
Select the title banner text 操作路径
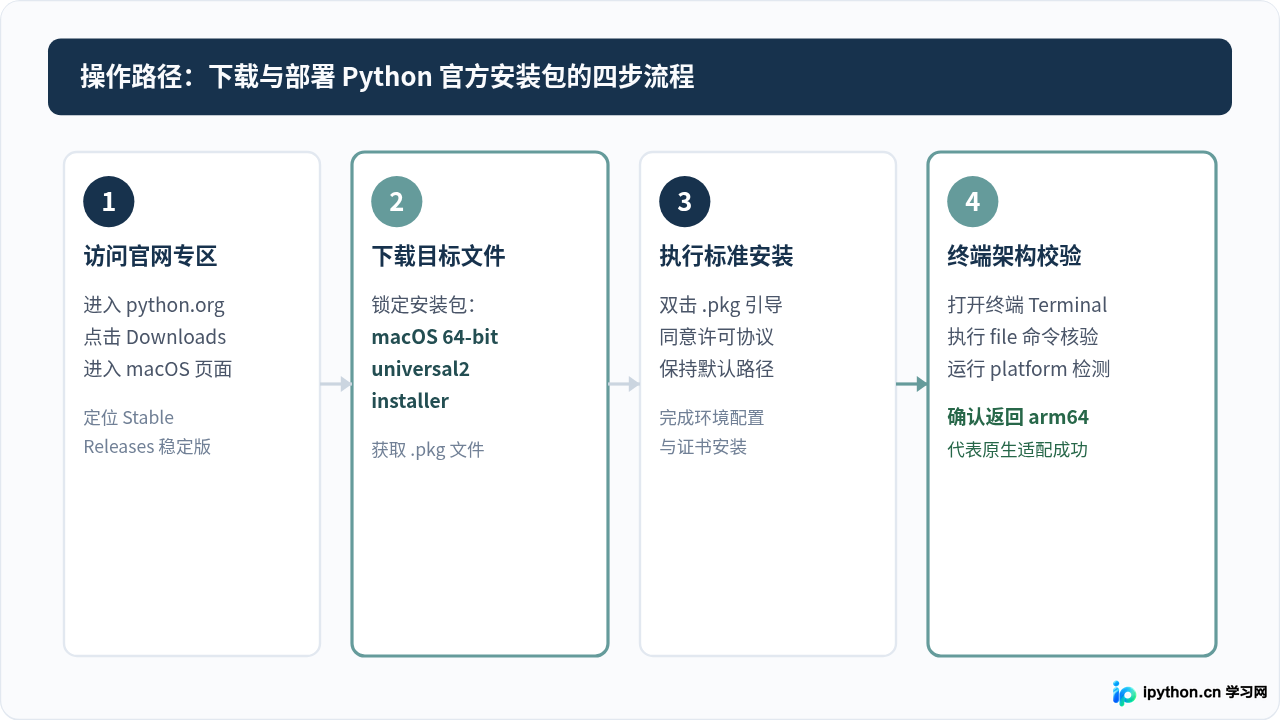131,77
